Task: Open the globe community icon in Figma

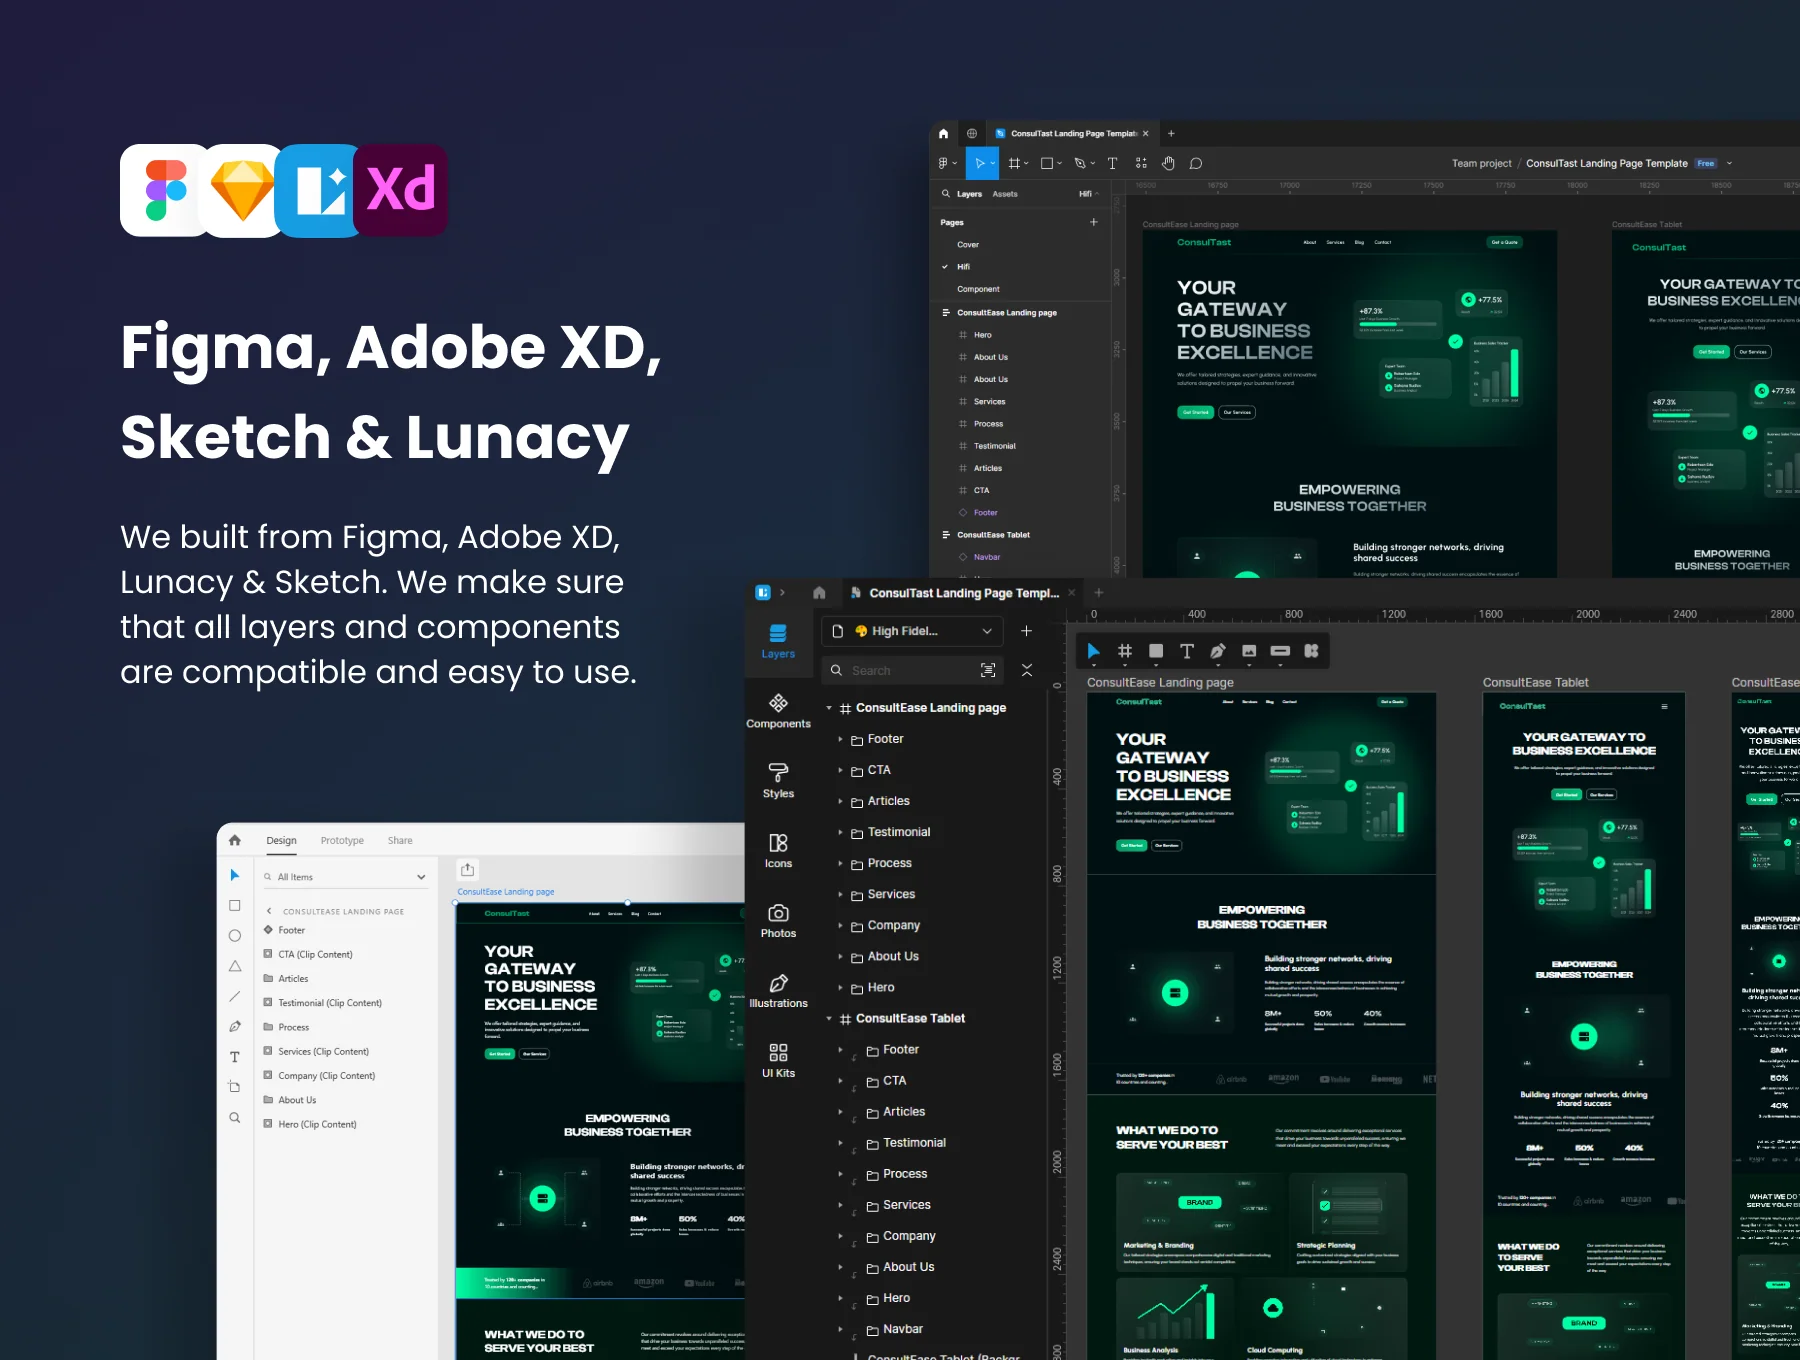Action: 972,133
